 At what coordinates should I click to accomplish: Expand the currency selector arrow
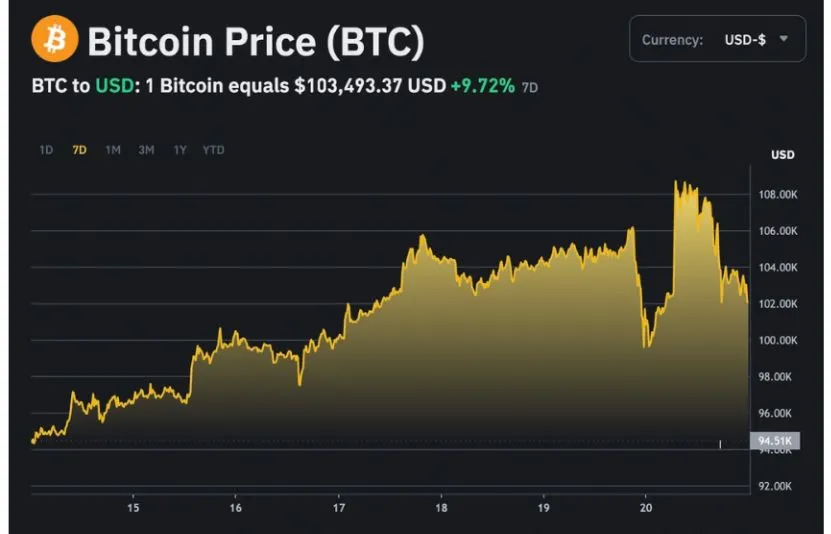point(784,39)
